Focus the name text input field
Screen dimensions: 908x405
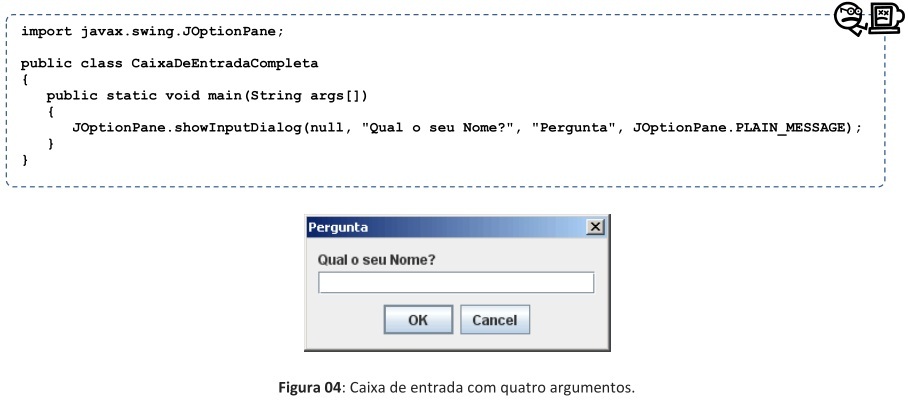pyautogui.click(x=456, y=283)
